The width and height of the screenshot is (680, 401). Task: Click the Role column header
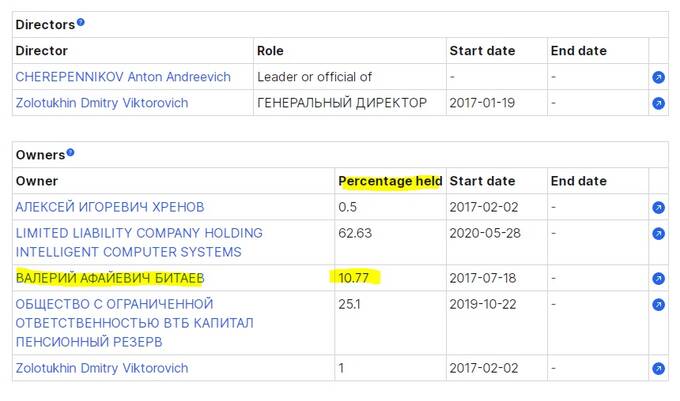(x=270, y=51)
